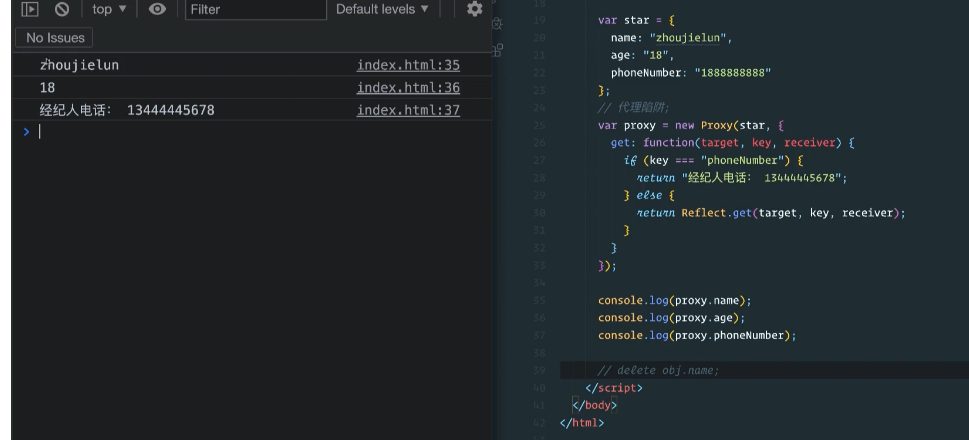Click line number 19 in editor gutter
Image resolution: width=969 pixels, height=440 pixels.
coord(539,20)
